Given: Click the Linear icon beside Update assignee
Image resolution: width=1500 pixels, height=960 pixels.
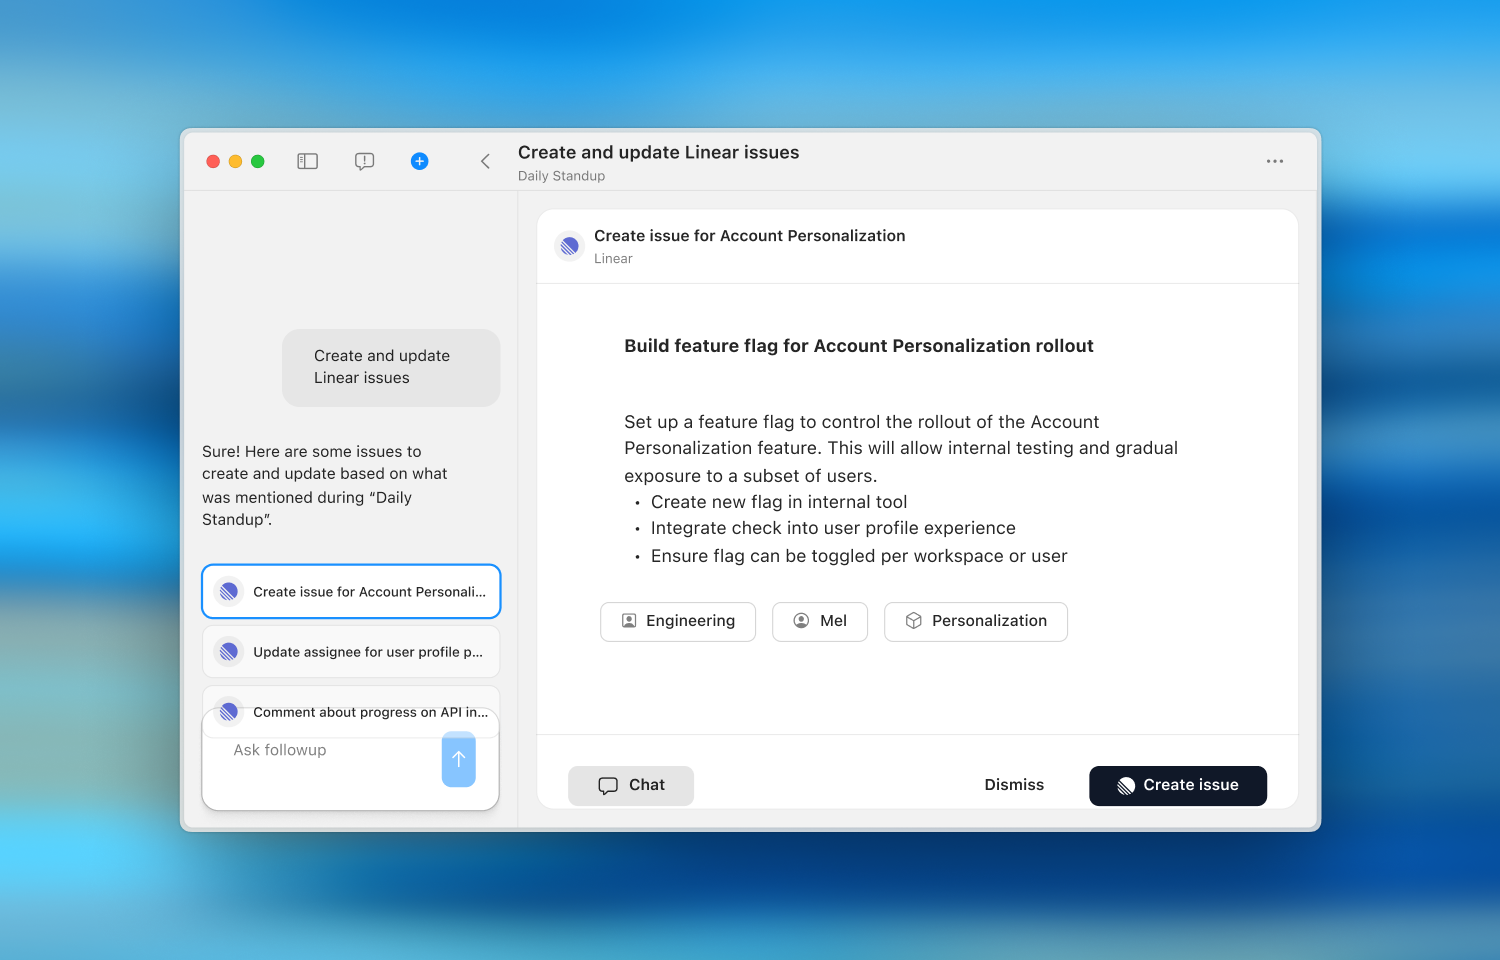Looking at the screenshot, I should (x=229, y=652).
